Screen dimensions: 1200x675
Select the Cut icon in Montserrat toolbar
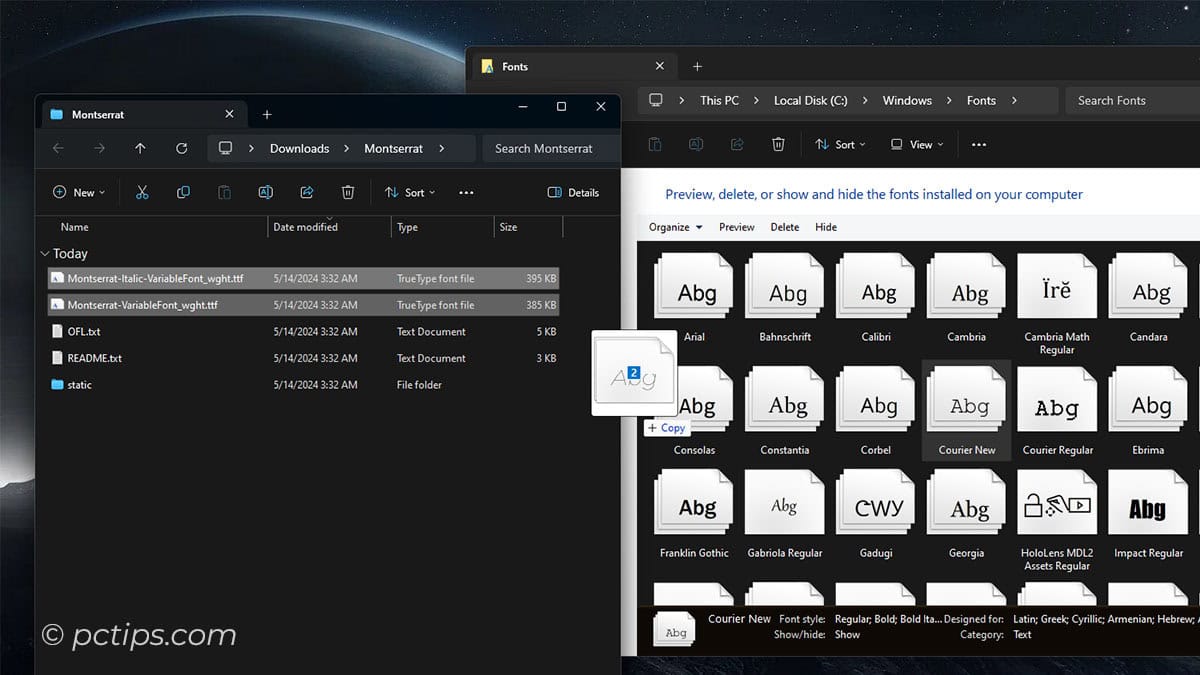tap(143, 192)
